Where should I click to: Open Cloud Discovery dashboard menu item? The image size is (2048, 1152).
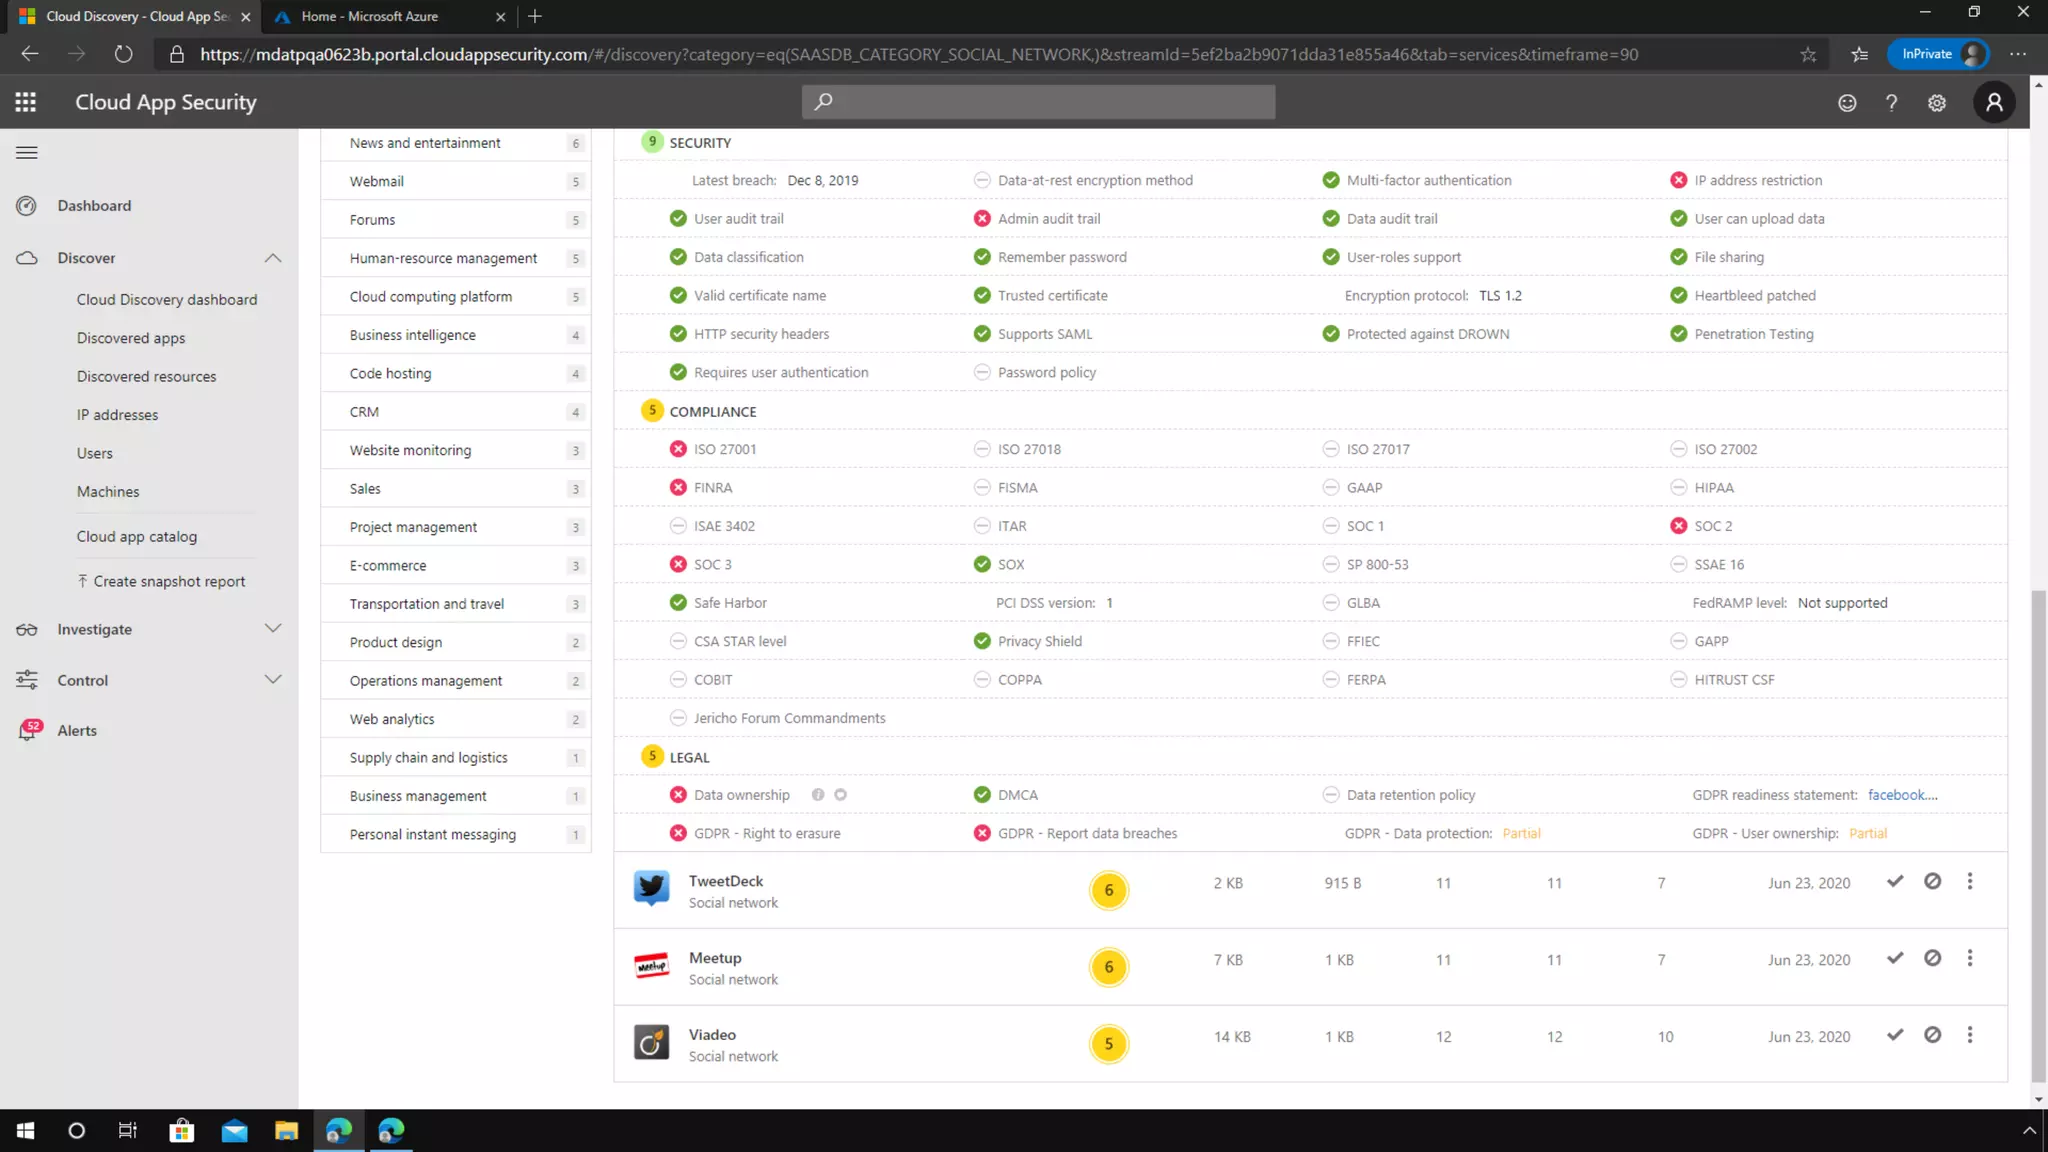tap(167, 300)
